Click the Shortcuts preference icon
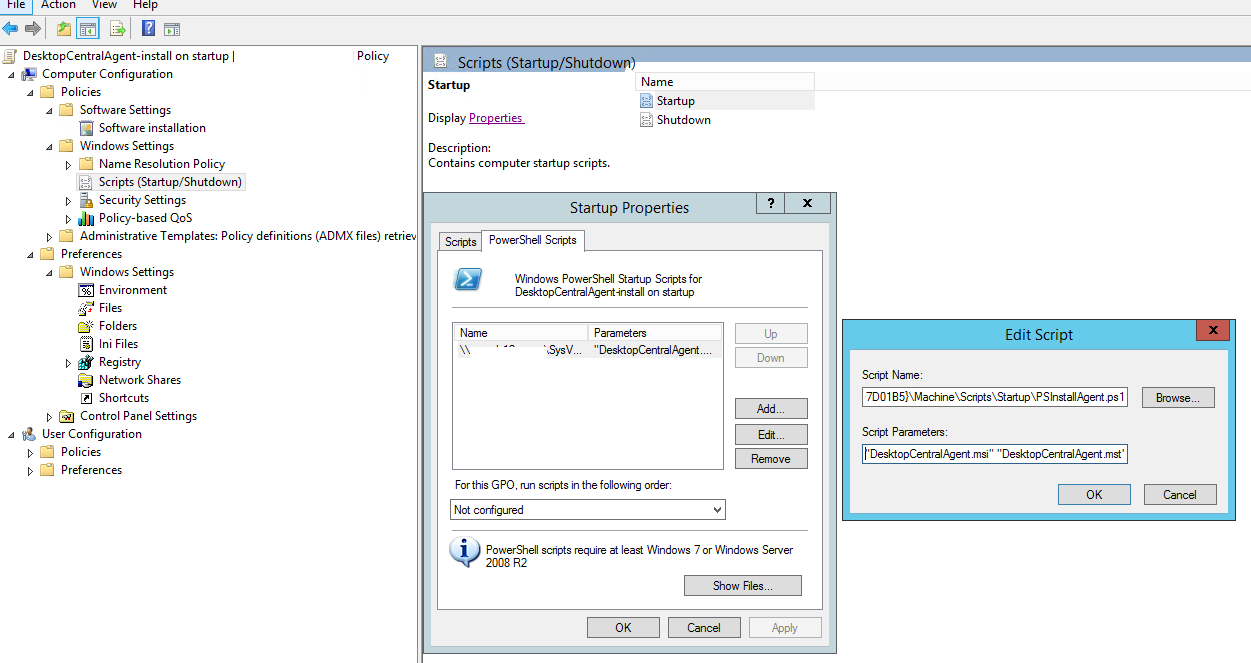Screen dimensions: 1251x663 [87, 397]
